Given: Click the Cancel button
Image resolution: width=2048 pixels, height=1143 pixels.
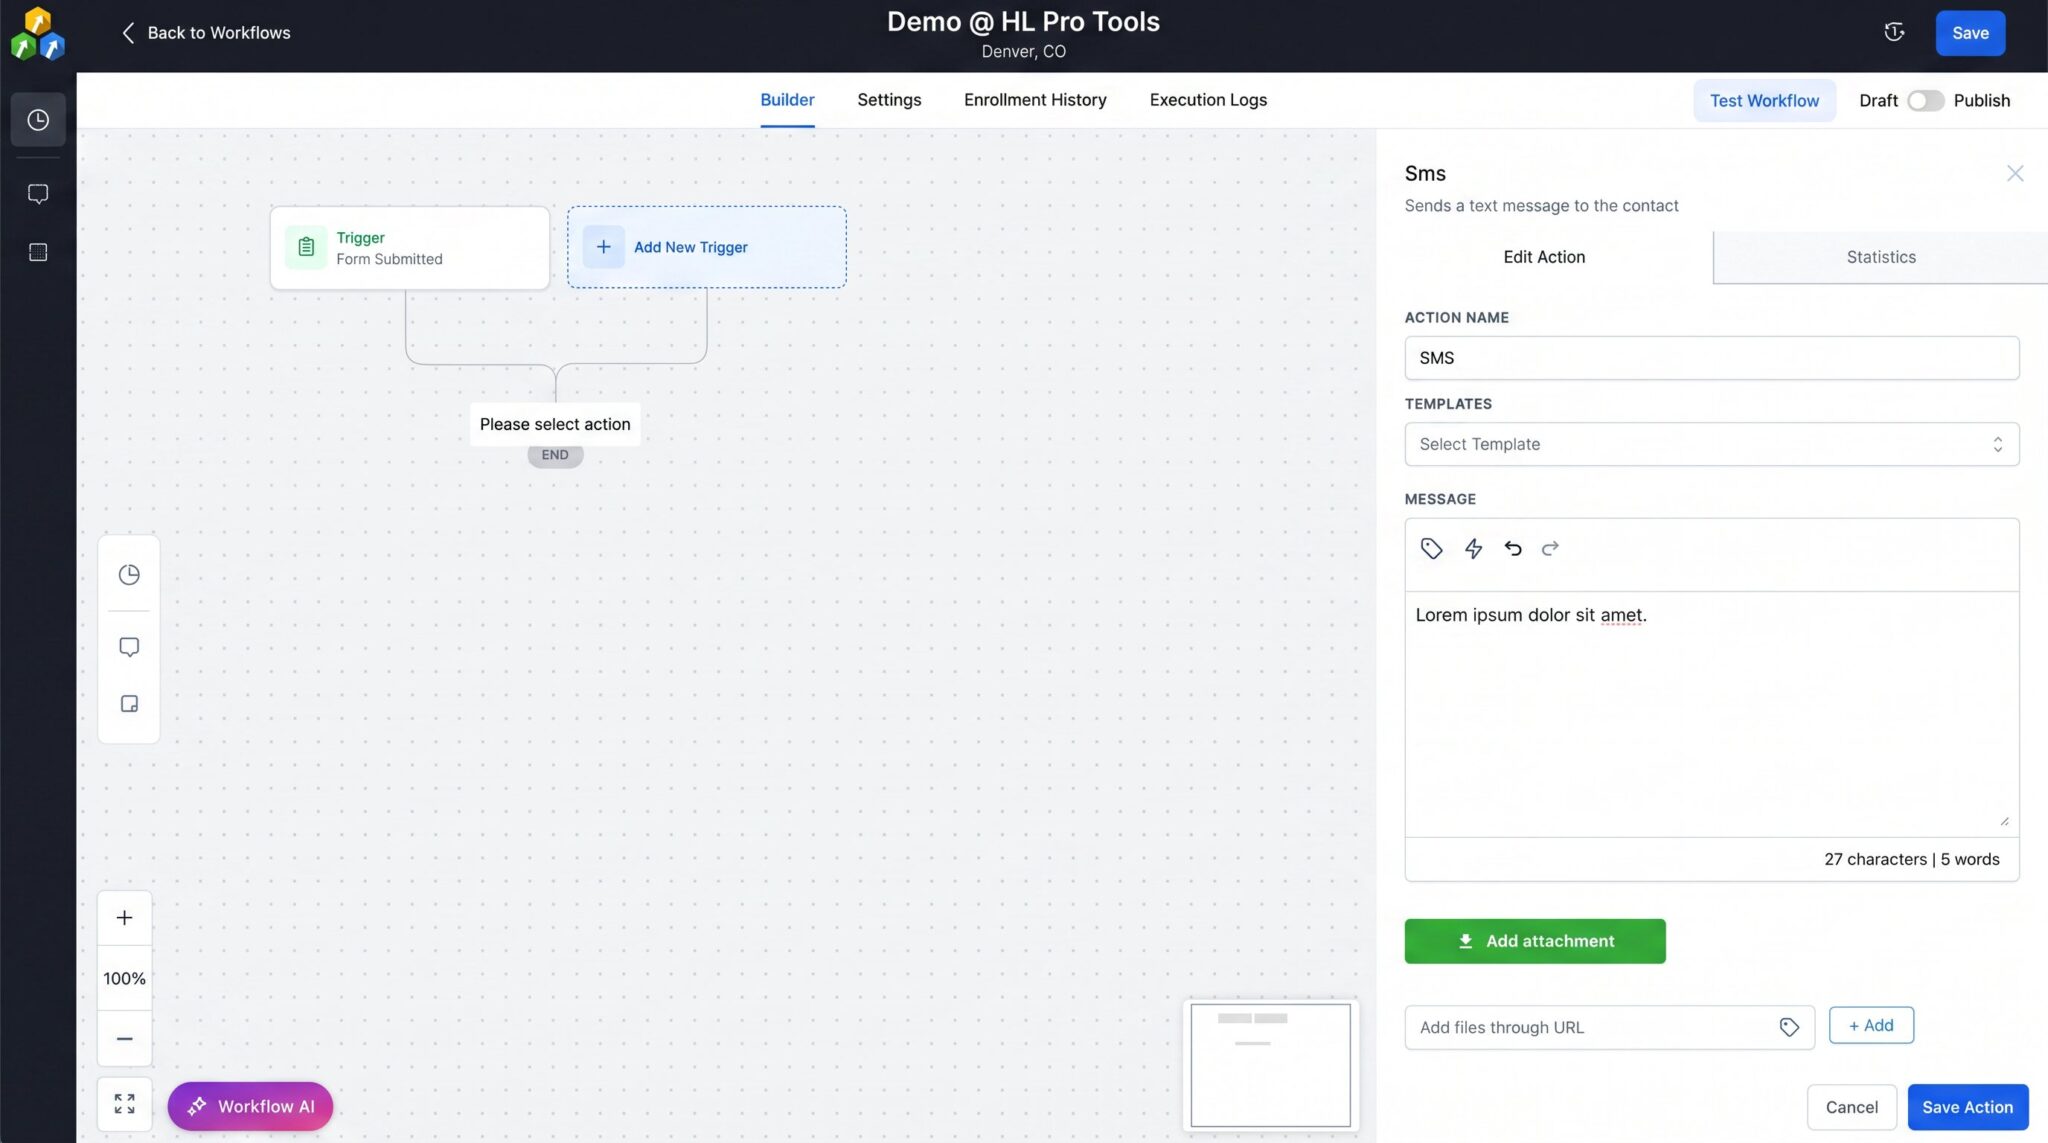Looking at the screenshot, I should [x=1851, y=1107].
